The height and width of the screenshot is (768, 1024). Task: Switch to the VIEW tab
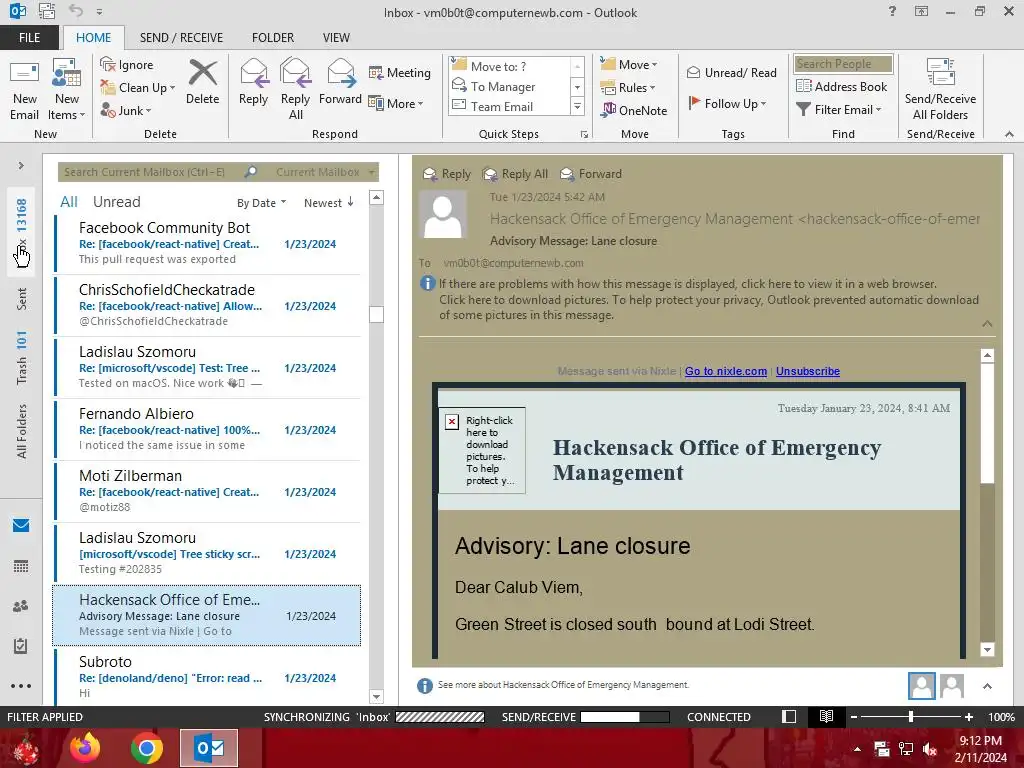tap(336, 38)
